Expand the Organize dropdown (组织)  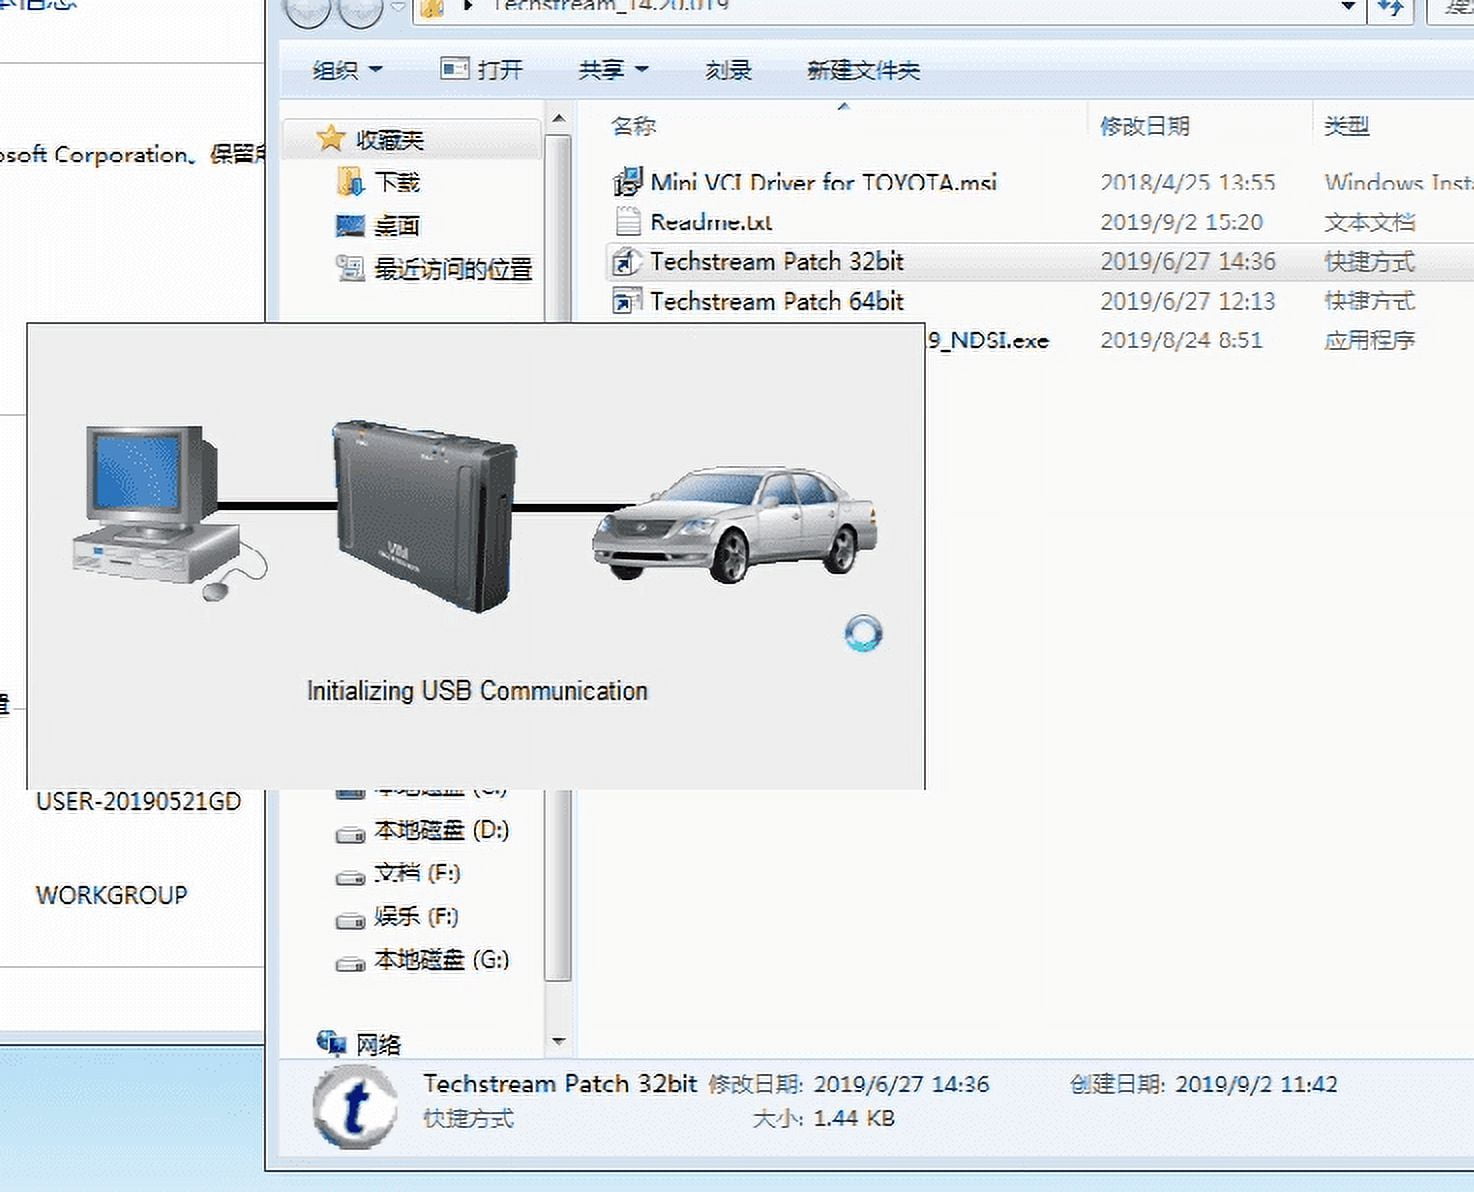pos(347,70)
